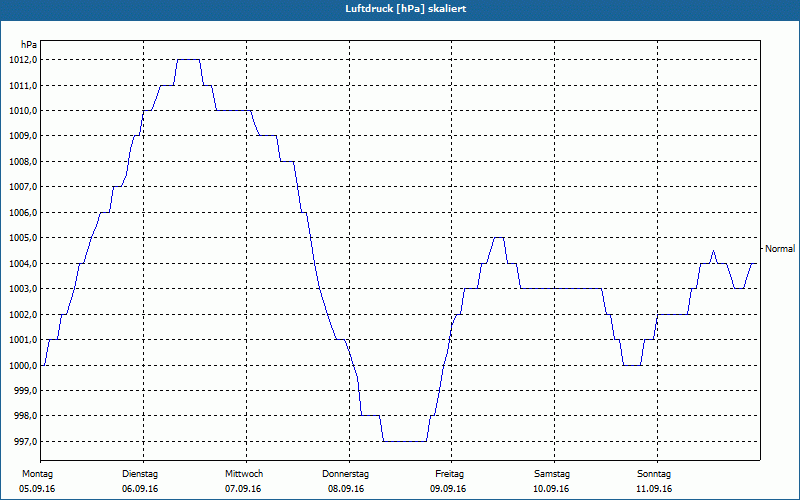The width and height of the screenshot is (800, 500).
Task: Click the 1007,0 axis value
Action: [x=23, y=187]
